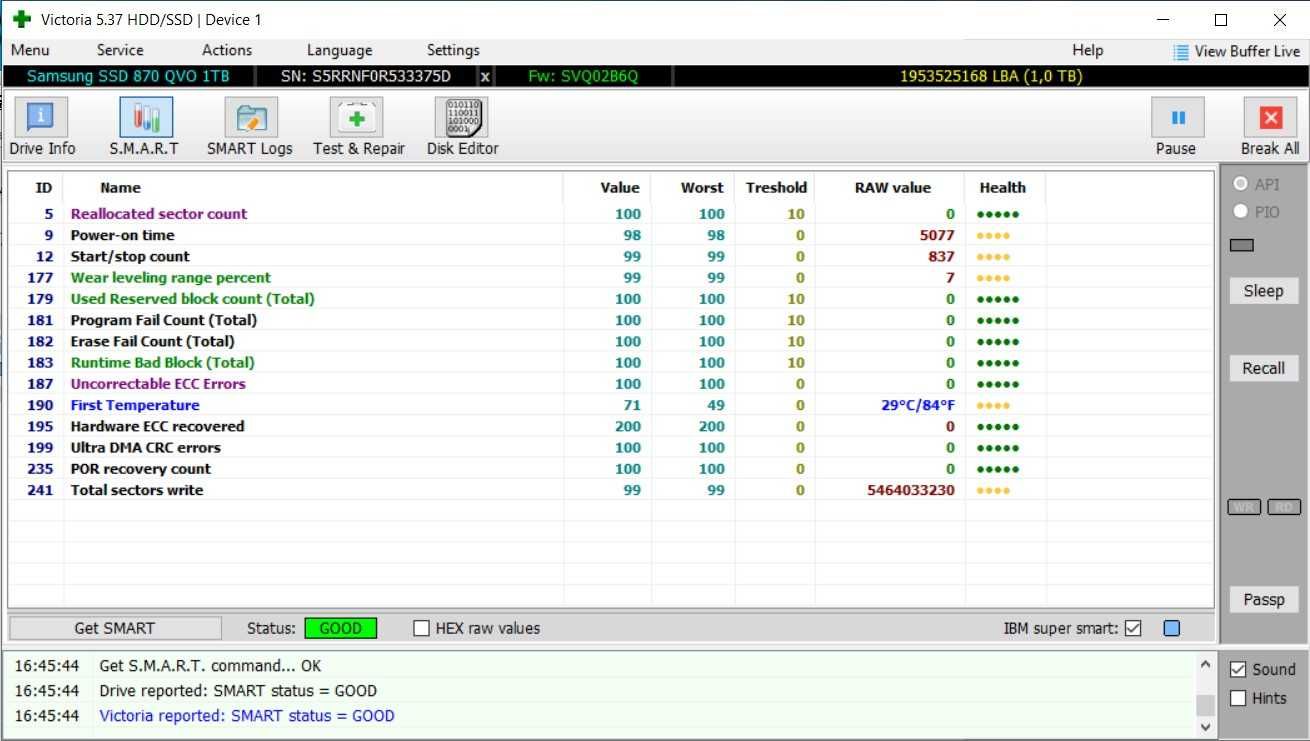
Task: Sort by the ID column header
Action: pos(44,188)
